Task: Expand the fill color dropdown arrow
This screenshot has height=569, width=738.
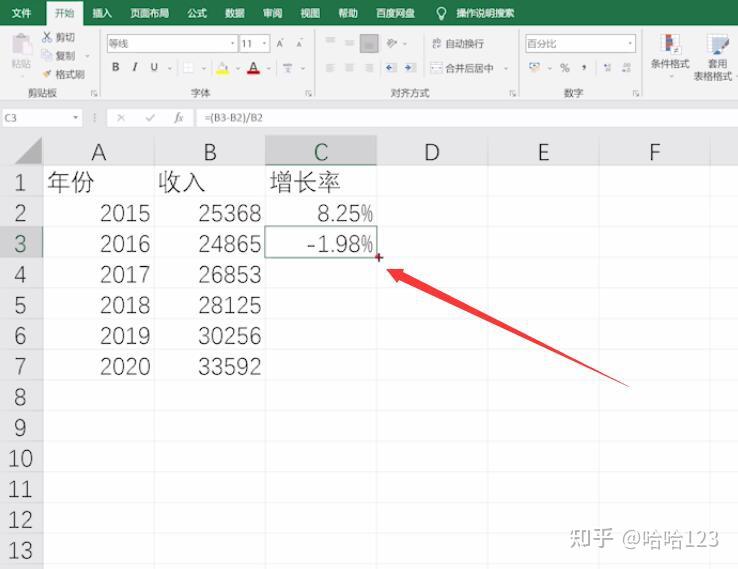Action: (x=238, y=69)
